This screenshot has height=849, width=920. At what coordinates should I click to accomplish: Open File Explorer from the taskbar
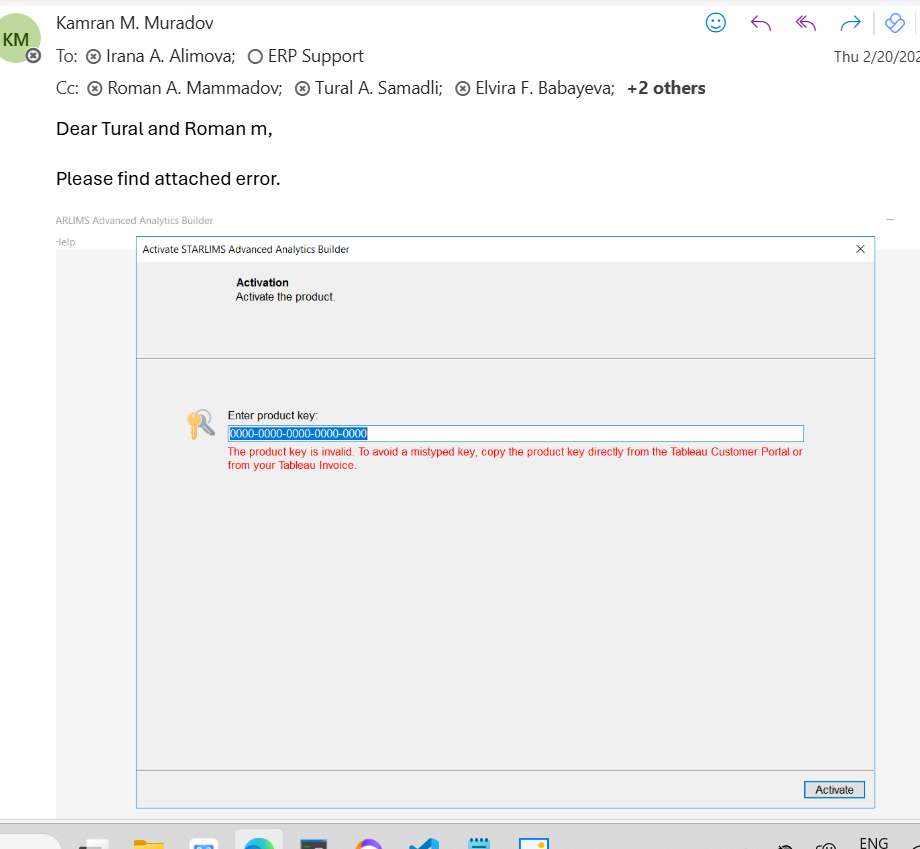pyautogui.click(x=148, y=844)
